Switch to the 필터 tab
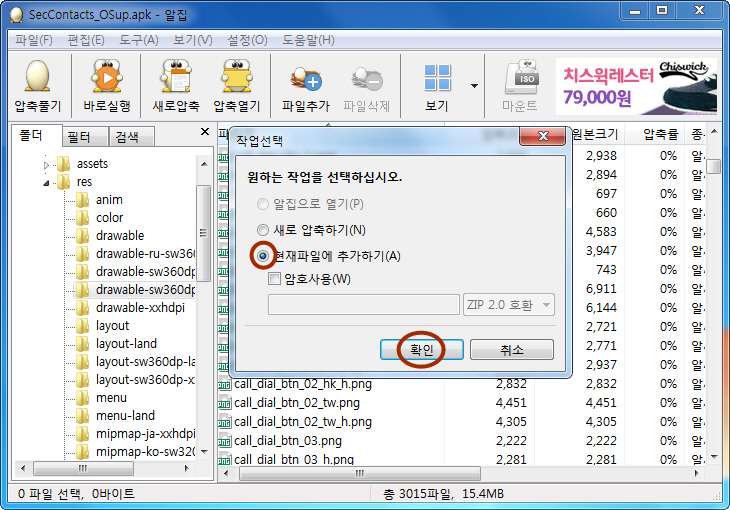Image resolution: width=730 pixels, height=510 pixels. [x=79, y=137]
